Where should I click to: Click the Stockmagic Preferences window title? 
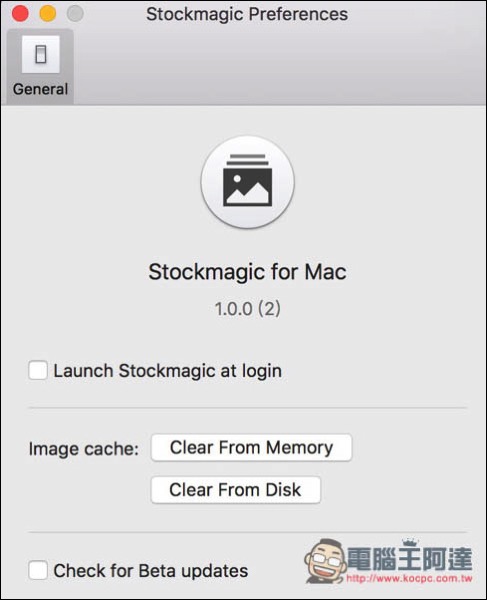click(247, 14)
